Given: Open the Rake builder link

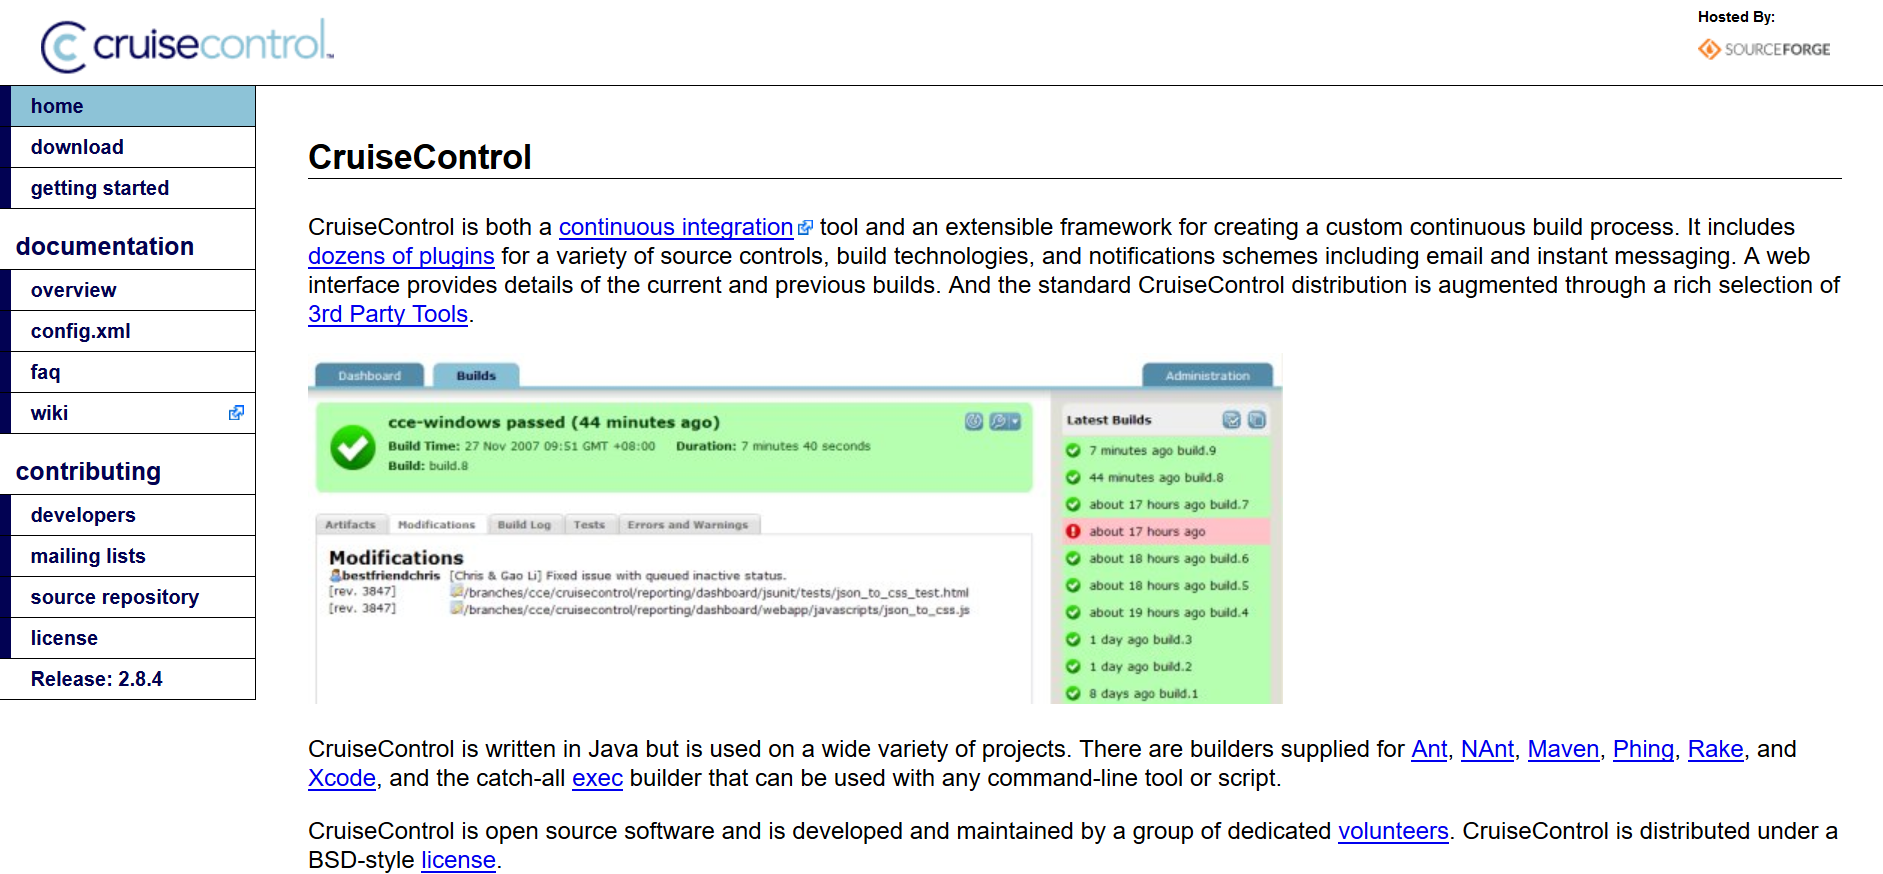Looking at the screenshot, I should click(1716, 750).
